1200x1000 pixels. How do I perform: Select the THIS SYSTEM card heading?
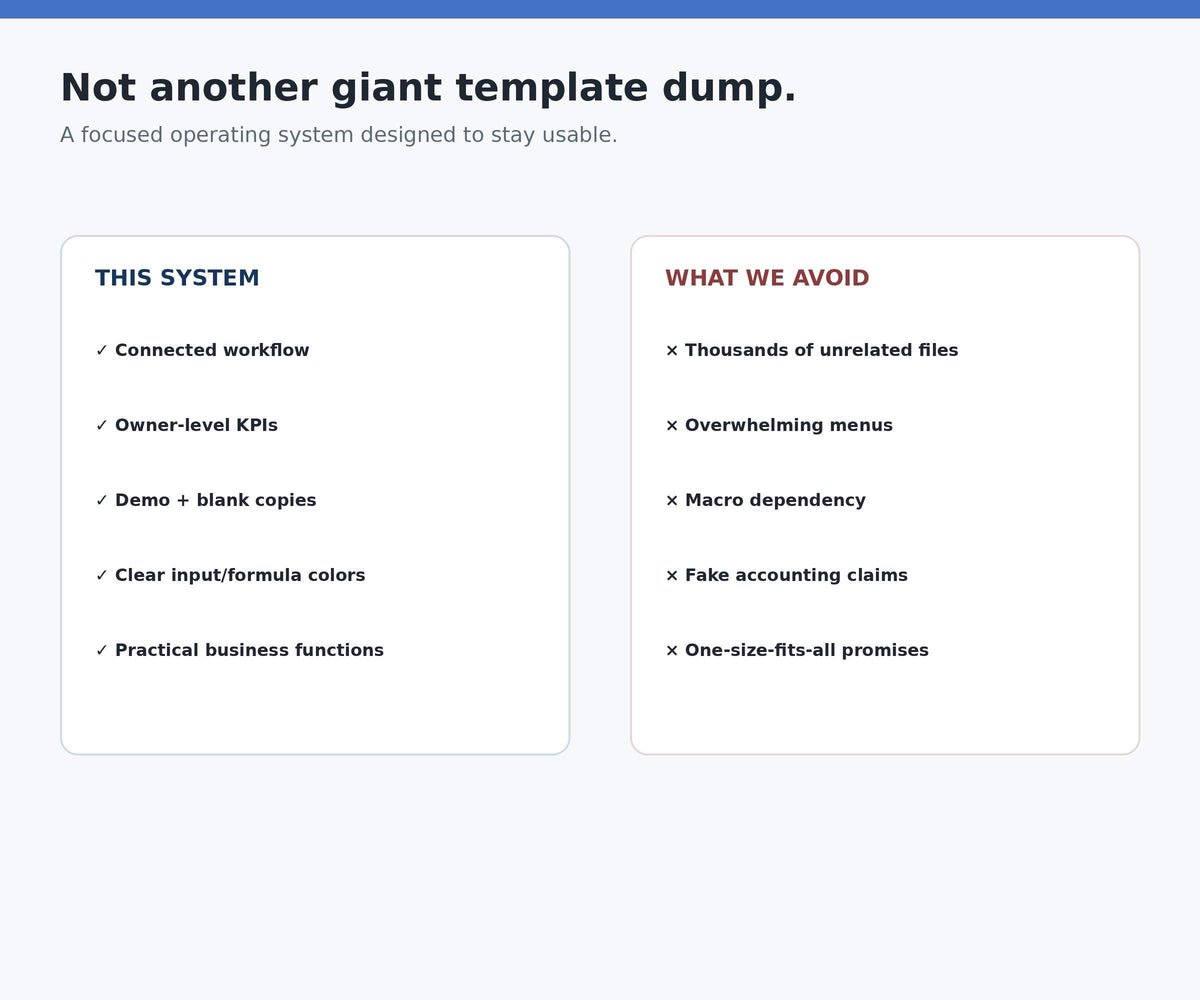(x=177, y=278)
